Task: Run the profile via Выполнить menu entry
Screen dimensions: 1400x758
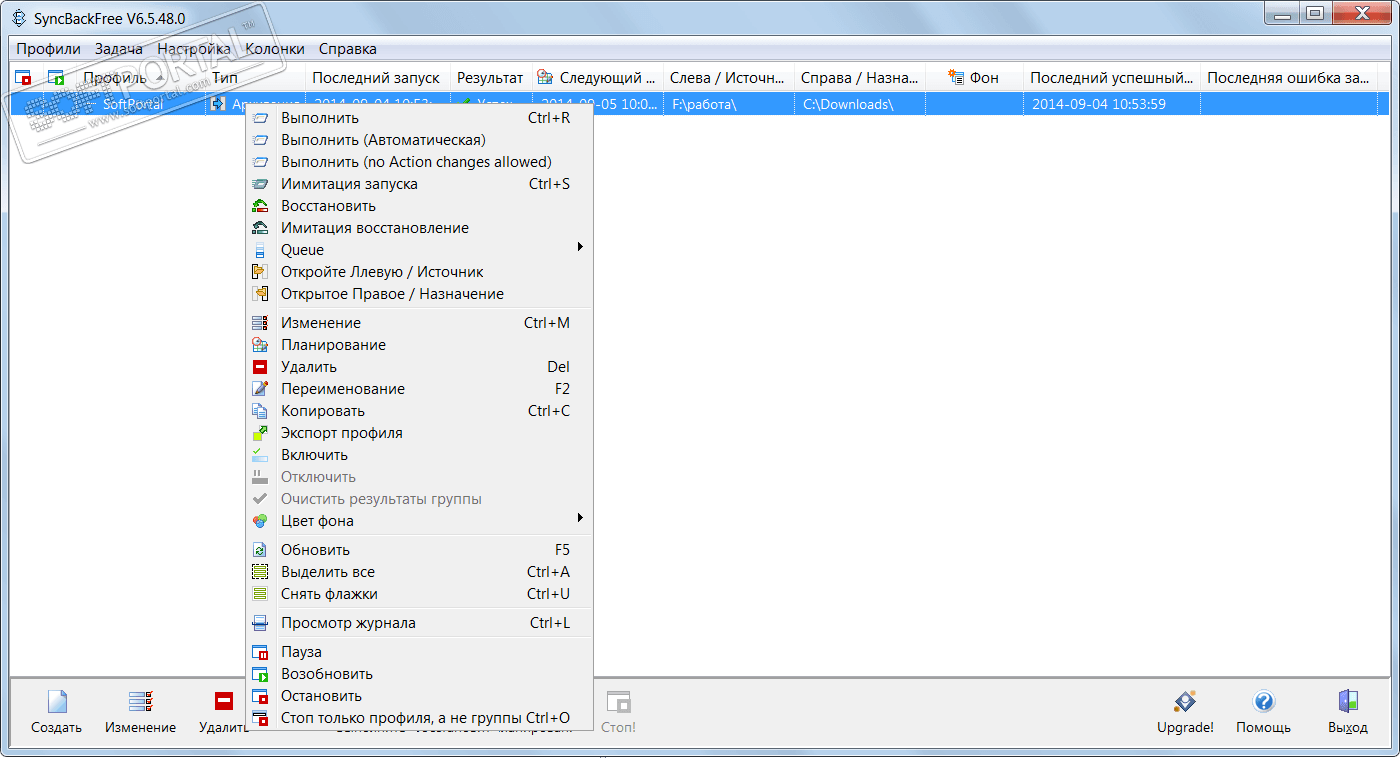Action: click(x=419, y=118)
